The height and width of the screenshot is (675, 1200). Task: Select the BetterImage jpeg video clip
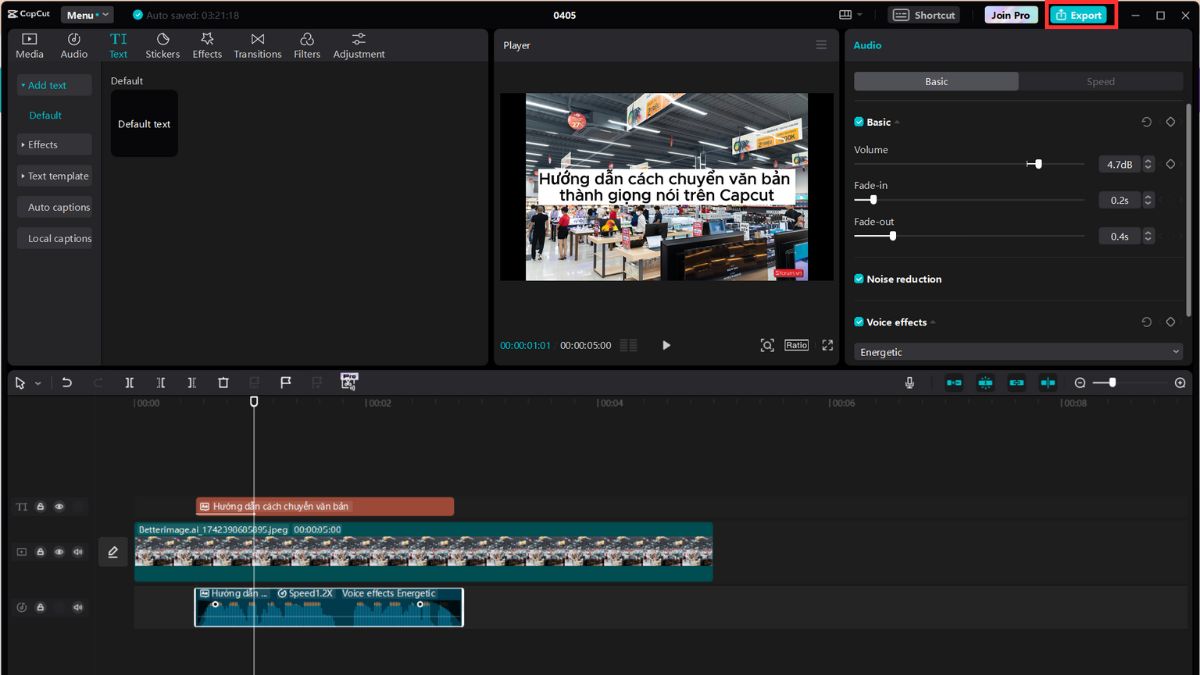pyautogui.click(x=423, y=551)
